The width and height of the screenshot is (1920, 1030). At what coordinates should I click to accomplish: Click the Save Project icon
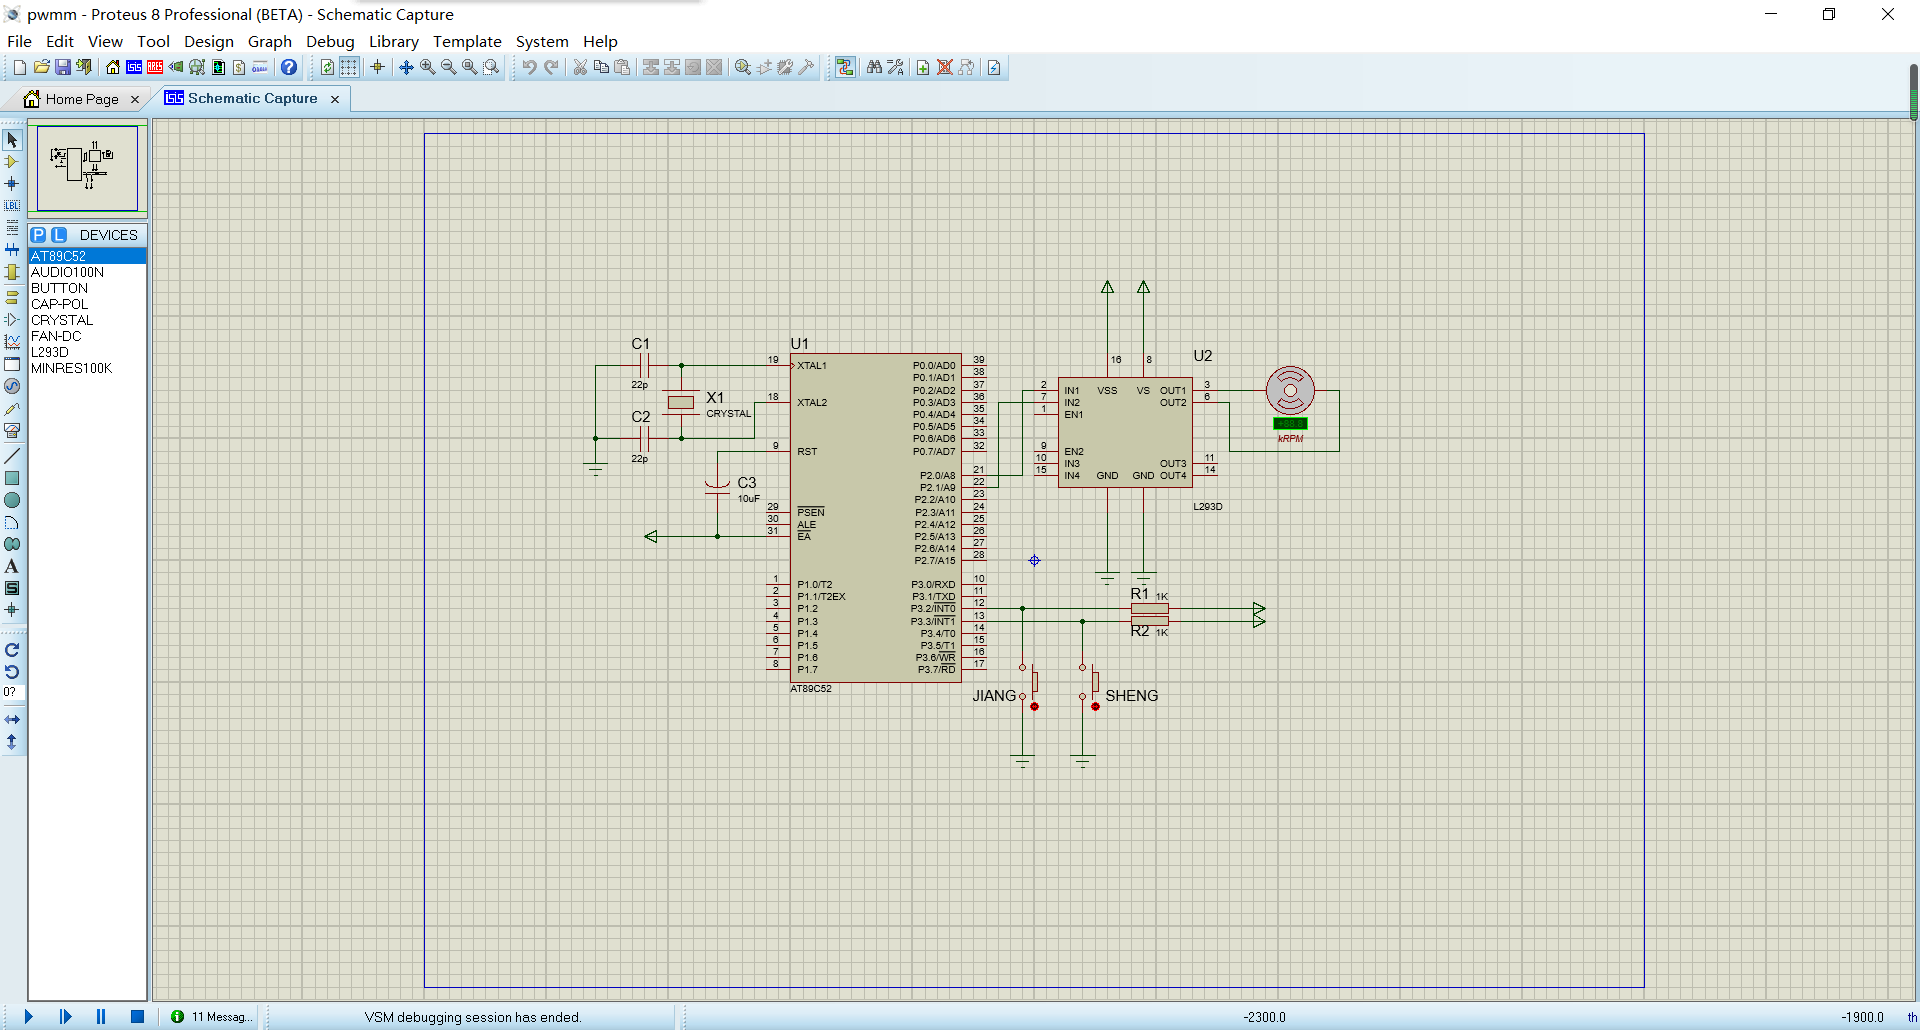click(63, 67)
